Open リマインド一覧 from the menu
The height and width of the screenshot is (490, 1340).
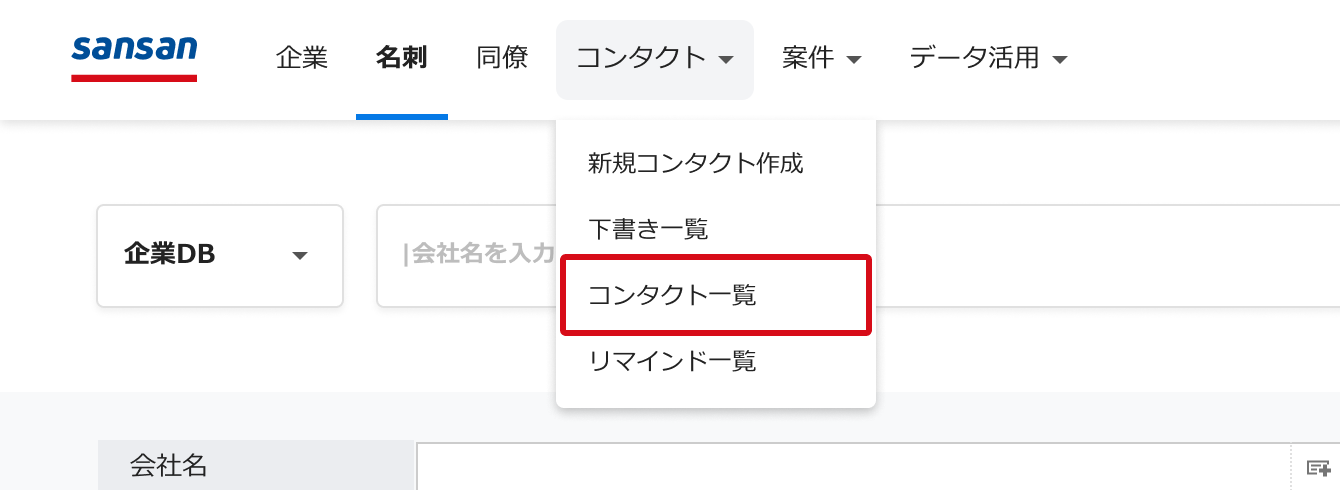672,361
